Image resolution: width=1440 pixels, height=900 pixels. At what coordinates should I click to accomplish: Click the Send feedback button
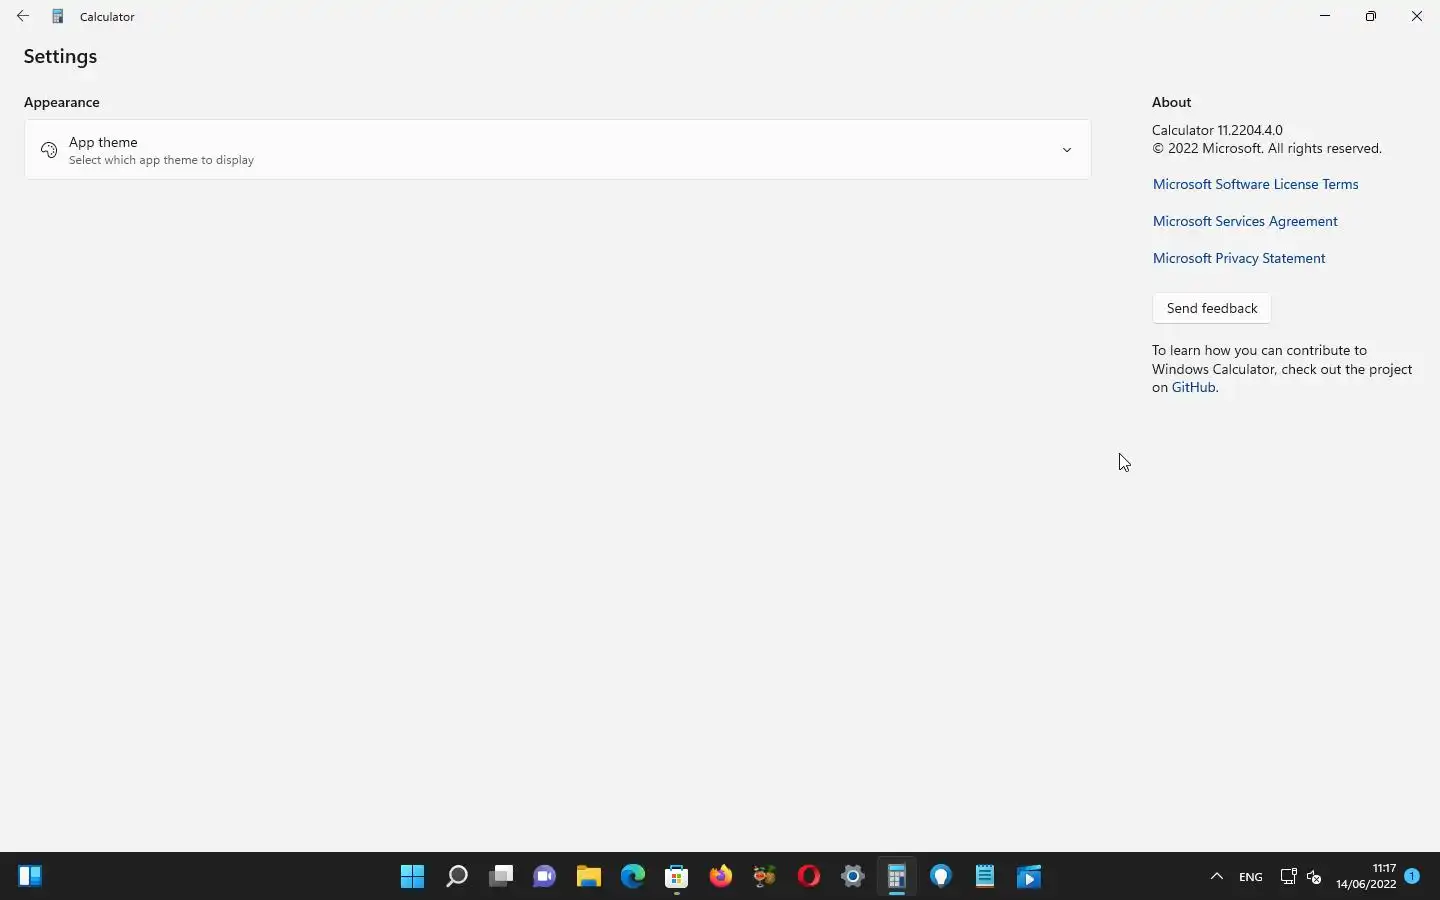1212,308
